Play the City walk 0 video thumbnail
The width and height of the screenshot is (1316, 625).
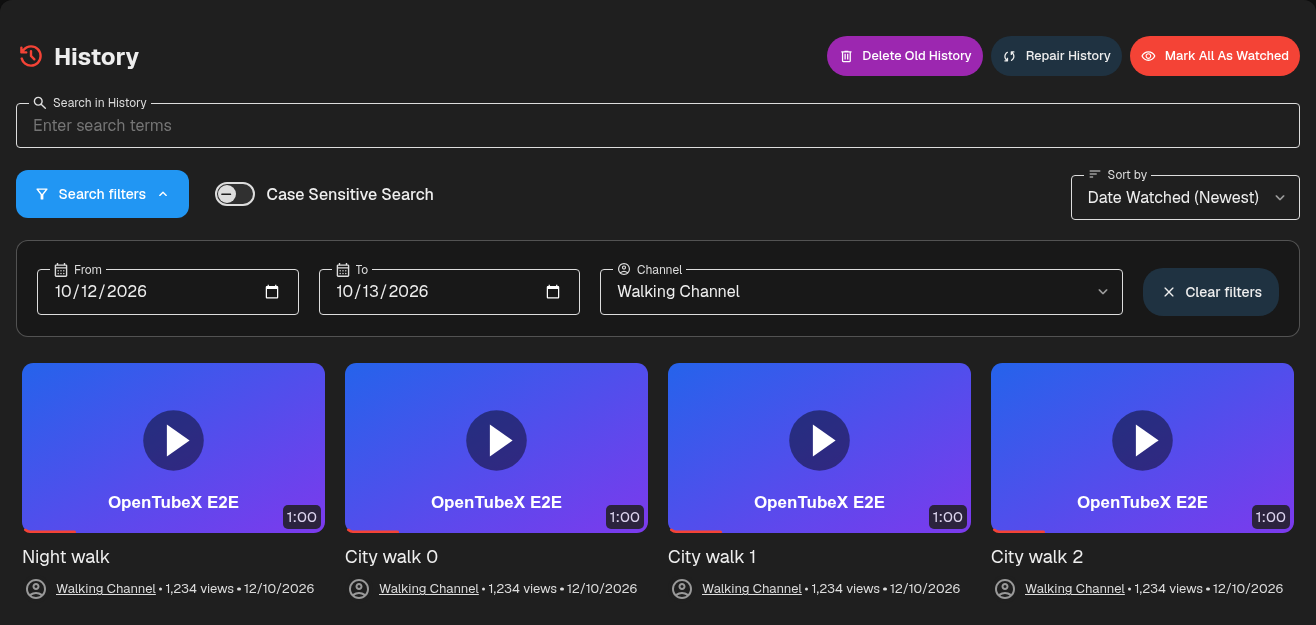tap(496, 448)
